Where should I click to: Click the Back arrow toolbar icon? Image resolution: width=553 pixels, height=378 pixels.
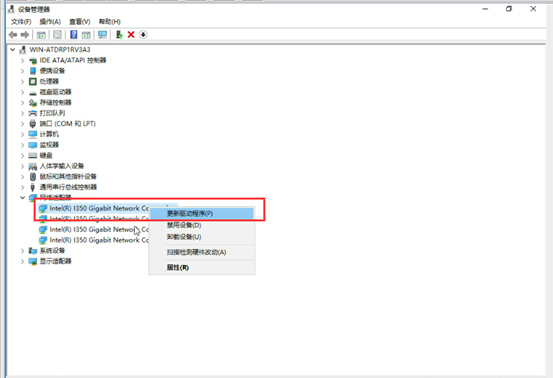pos(13,35)
